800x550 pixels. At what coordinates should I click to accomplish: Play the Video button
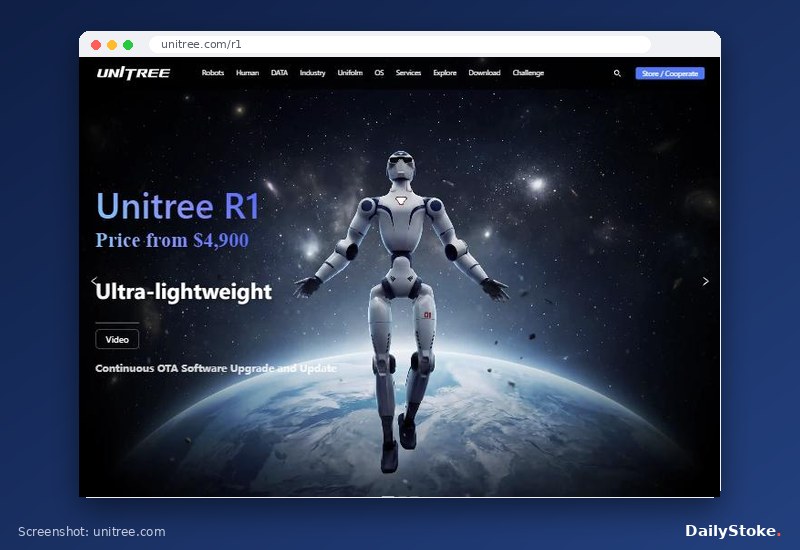(x=117, y=339)
